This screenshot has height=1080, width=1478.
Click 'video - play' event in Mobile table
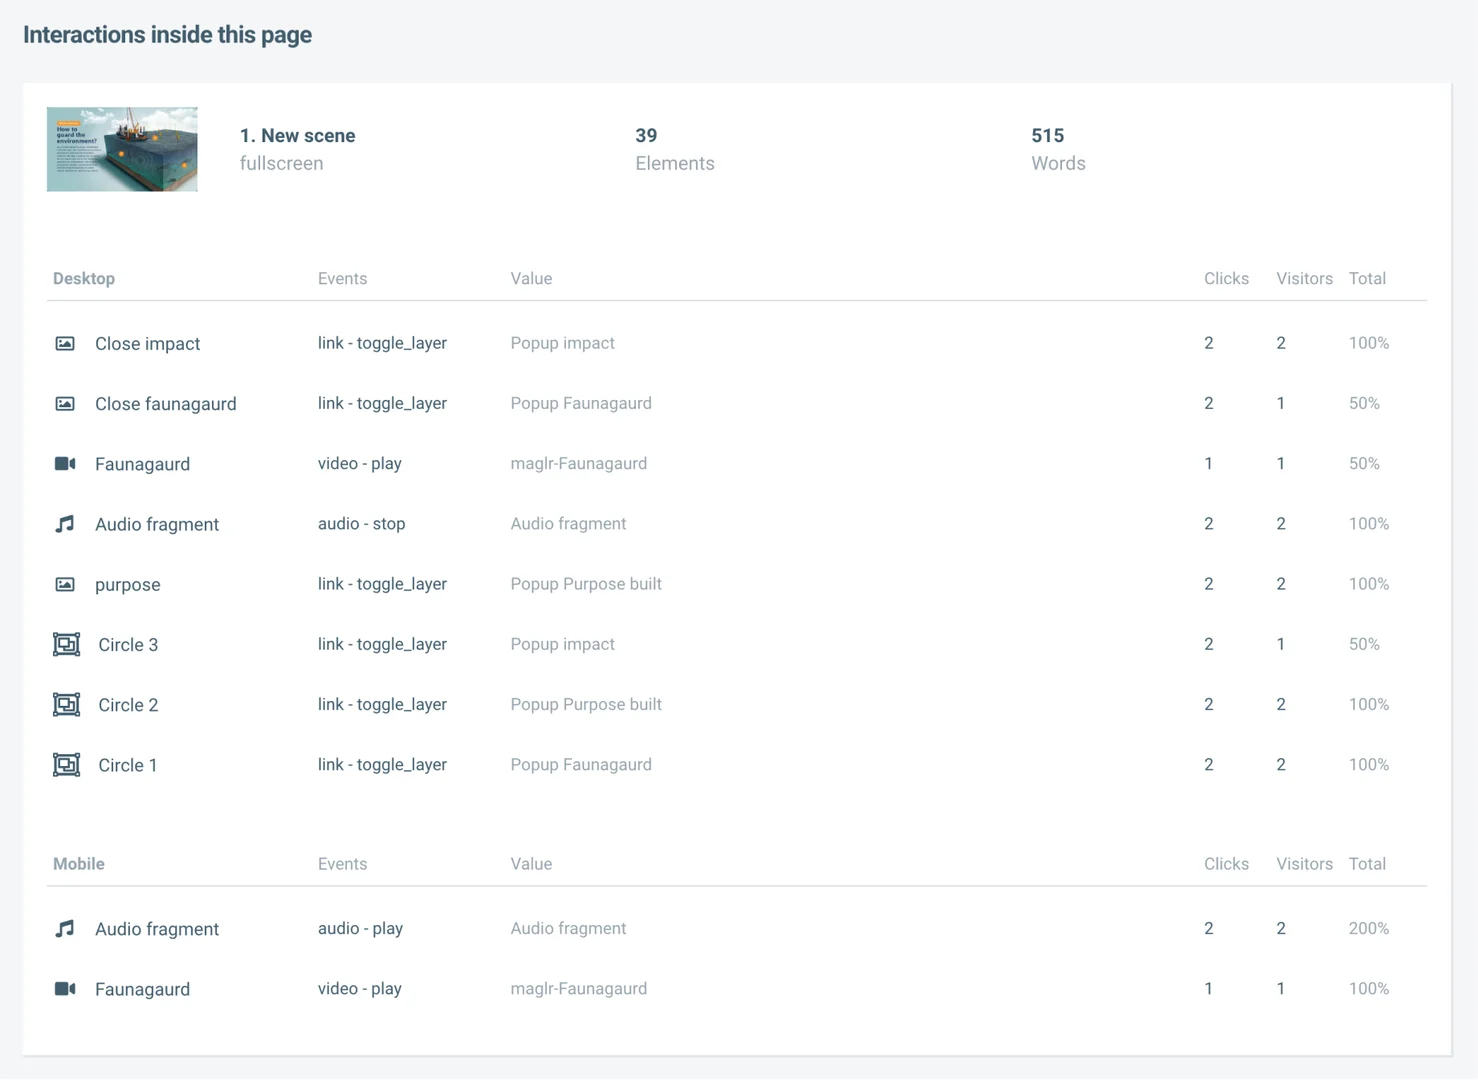pyautogui.click(x=359, y=989)
